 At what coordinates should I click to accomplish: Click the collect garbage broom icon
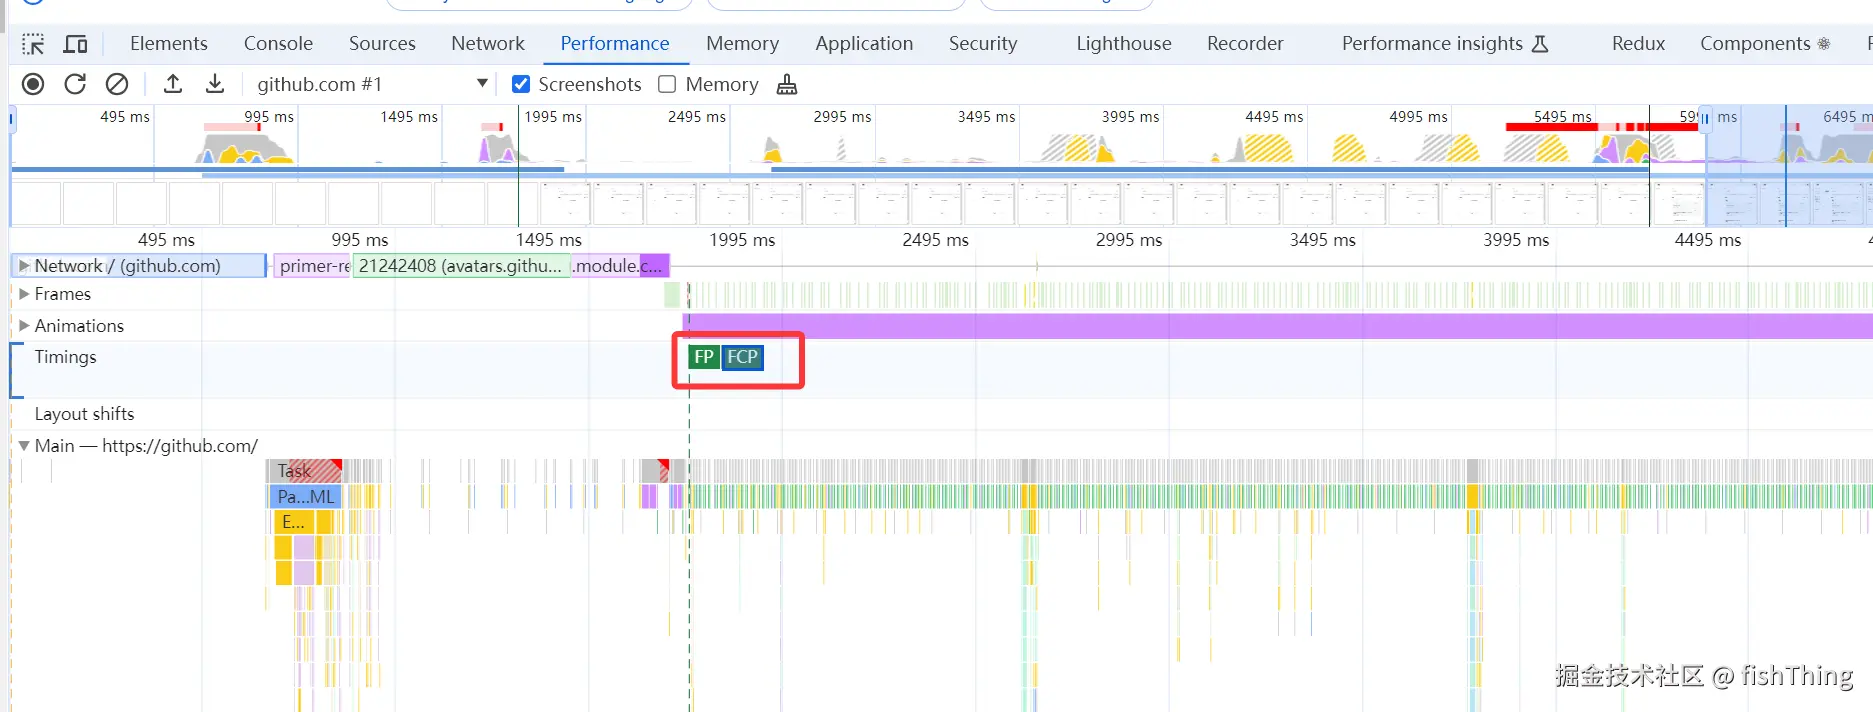tap(787, 85)
